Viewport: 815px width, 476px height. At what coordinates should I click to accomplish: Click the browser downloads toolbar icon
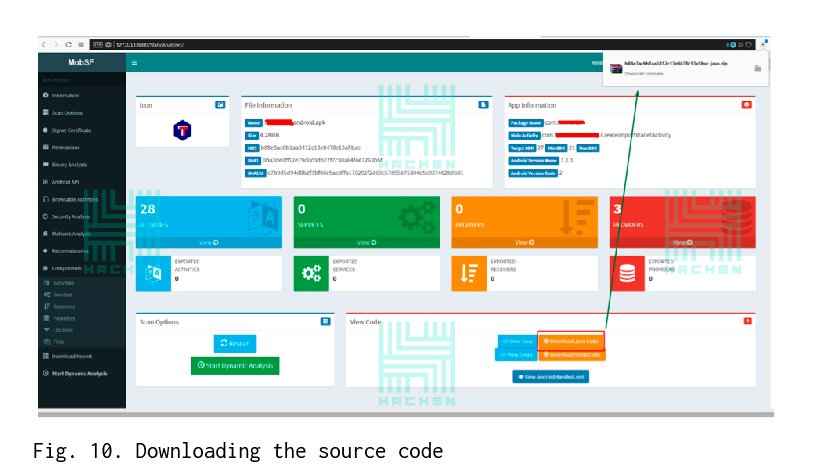tap(763, 44)
